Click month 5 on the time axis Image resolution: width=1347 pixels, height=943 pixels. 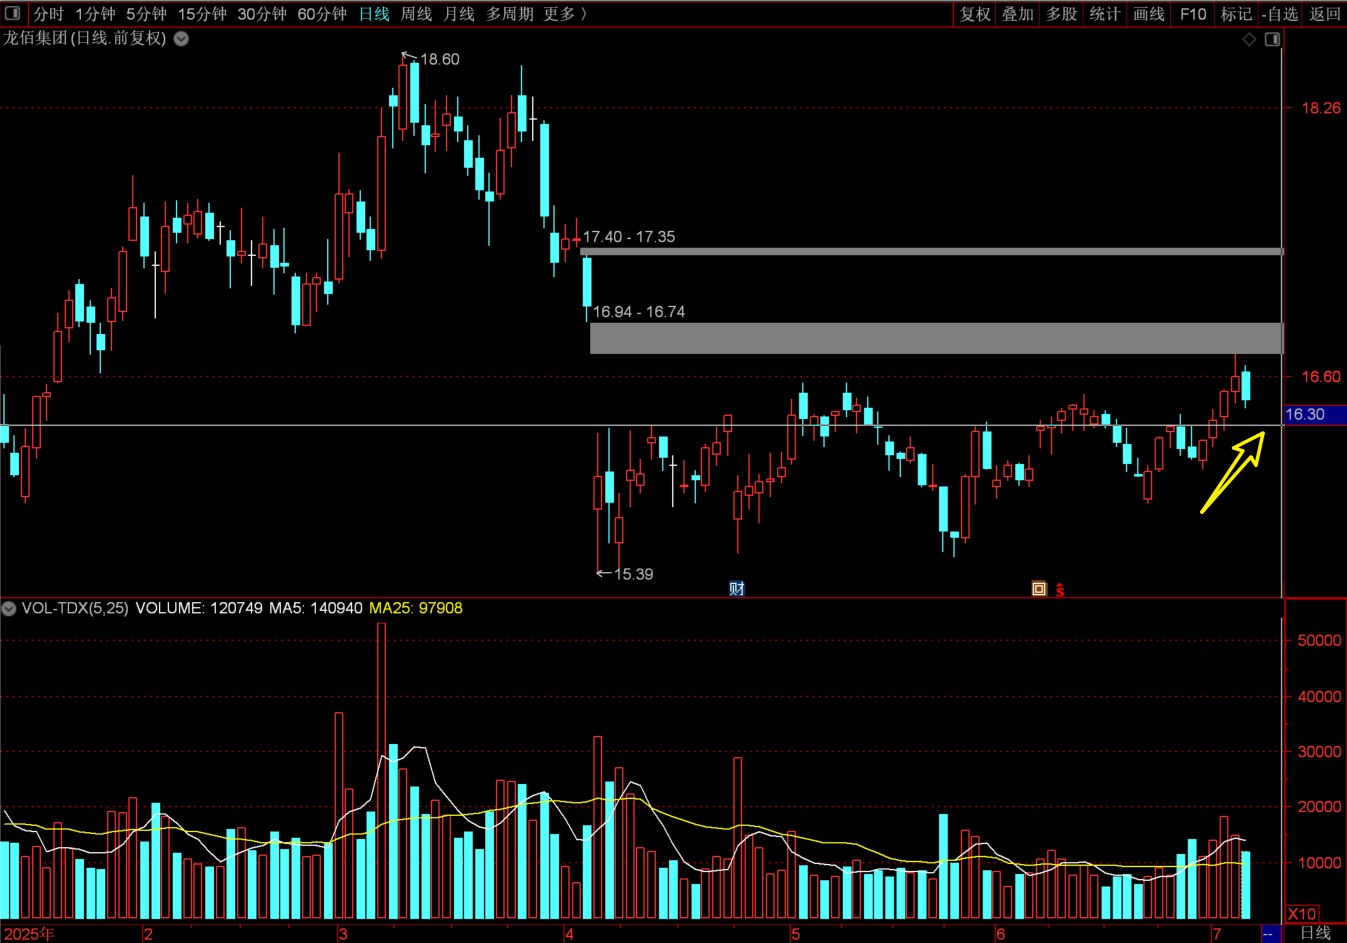tap(795, 934)
